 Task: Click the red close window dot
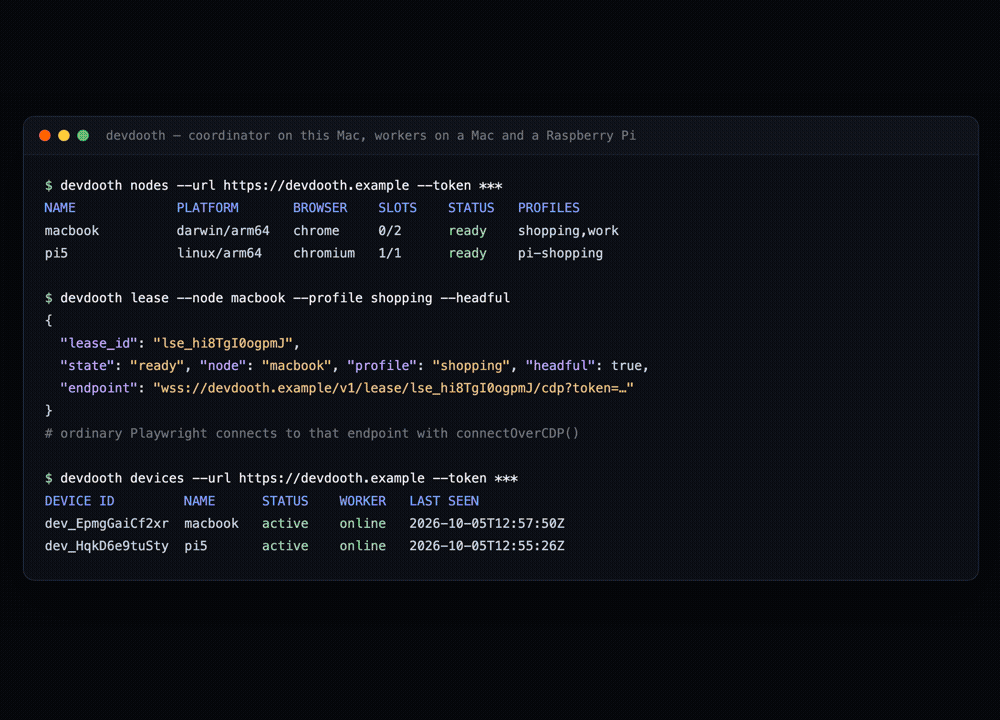[x=45, y=135]
